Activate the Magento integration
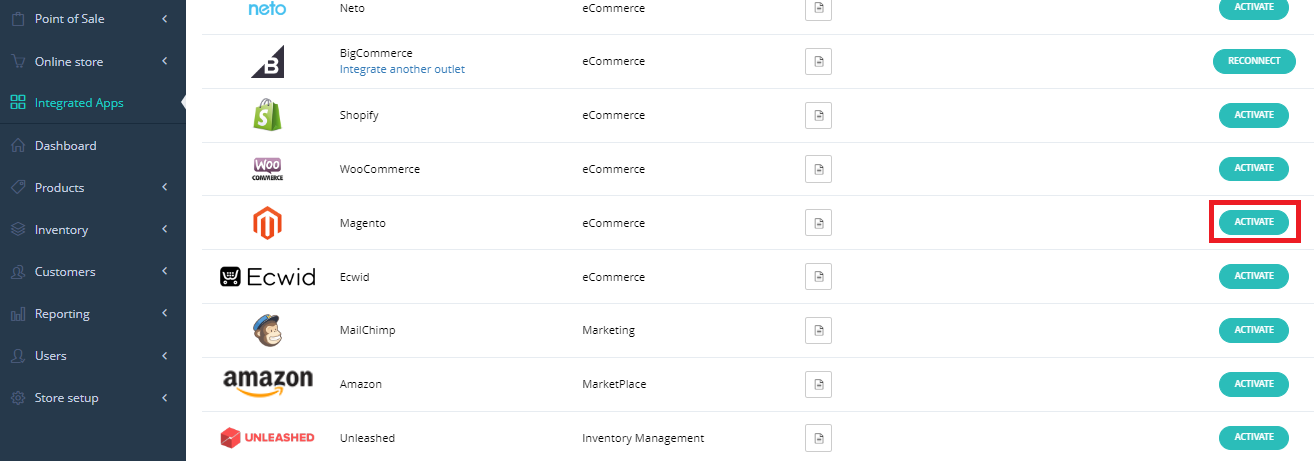This screenshot has width=1314, height=461. pos(1254,222)
